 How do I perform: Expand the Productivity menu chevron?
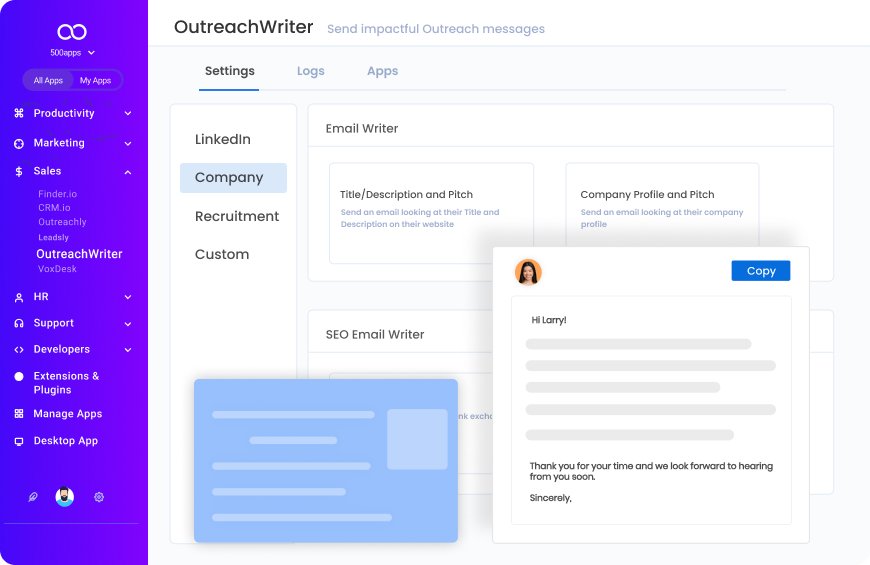pos(128,114)
